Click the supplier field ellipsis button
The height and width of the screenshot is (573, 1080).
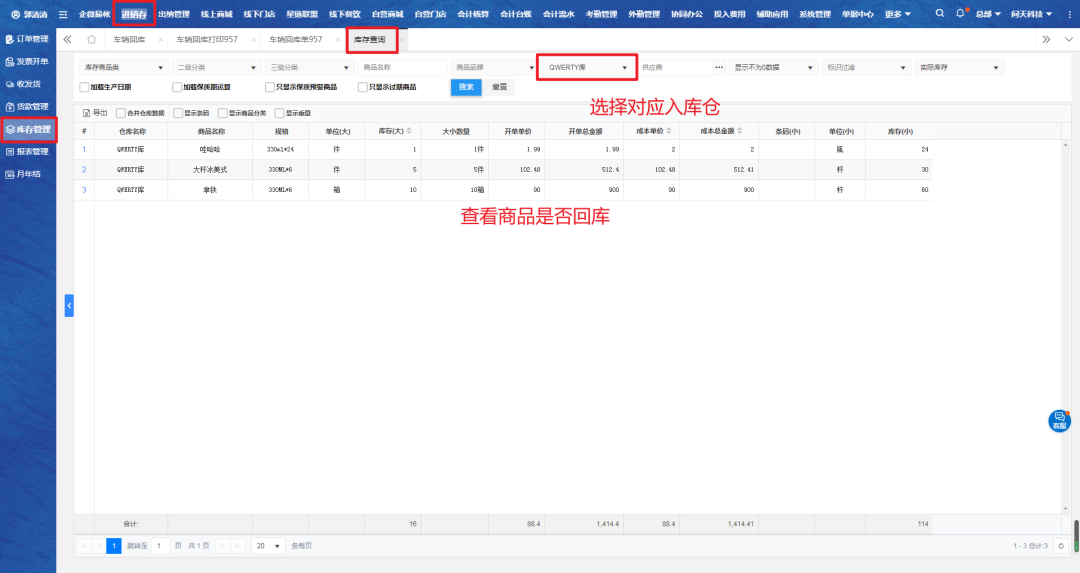pos(719,68)
